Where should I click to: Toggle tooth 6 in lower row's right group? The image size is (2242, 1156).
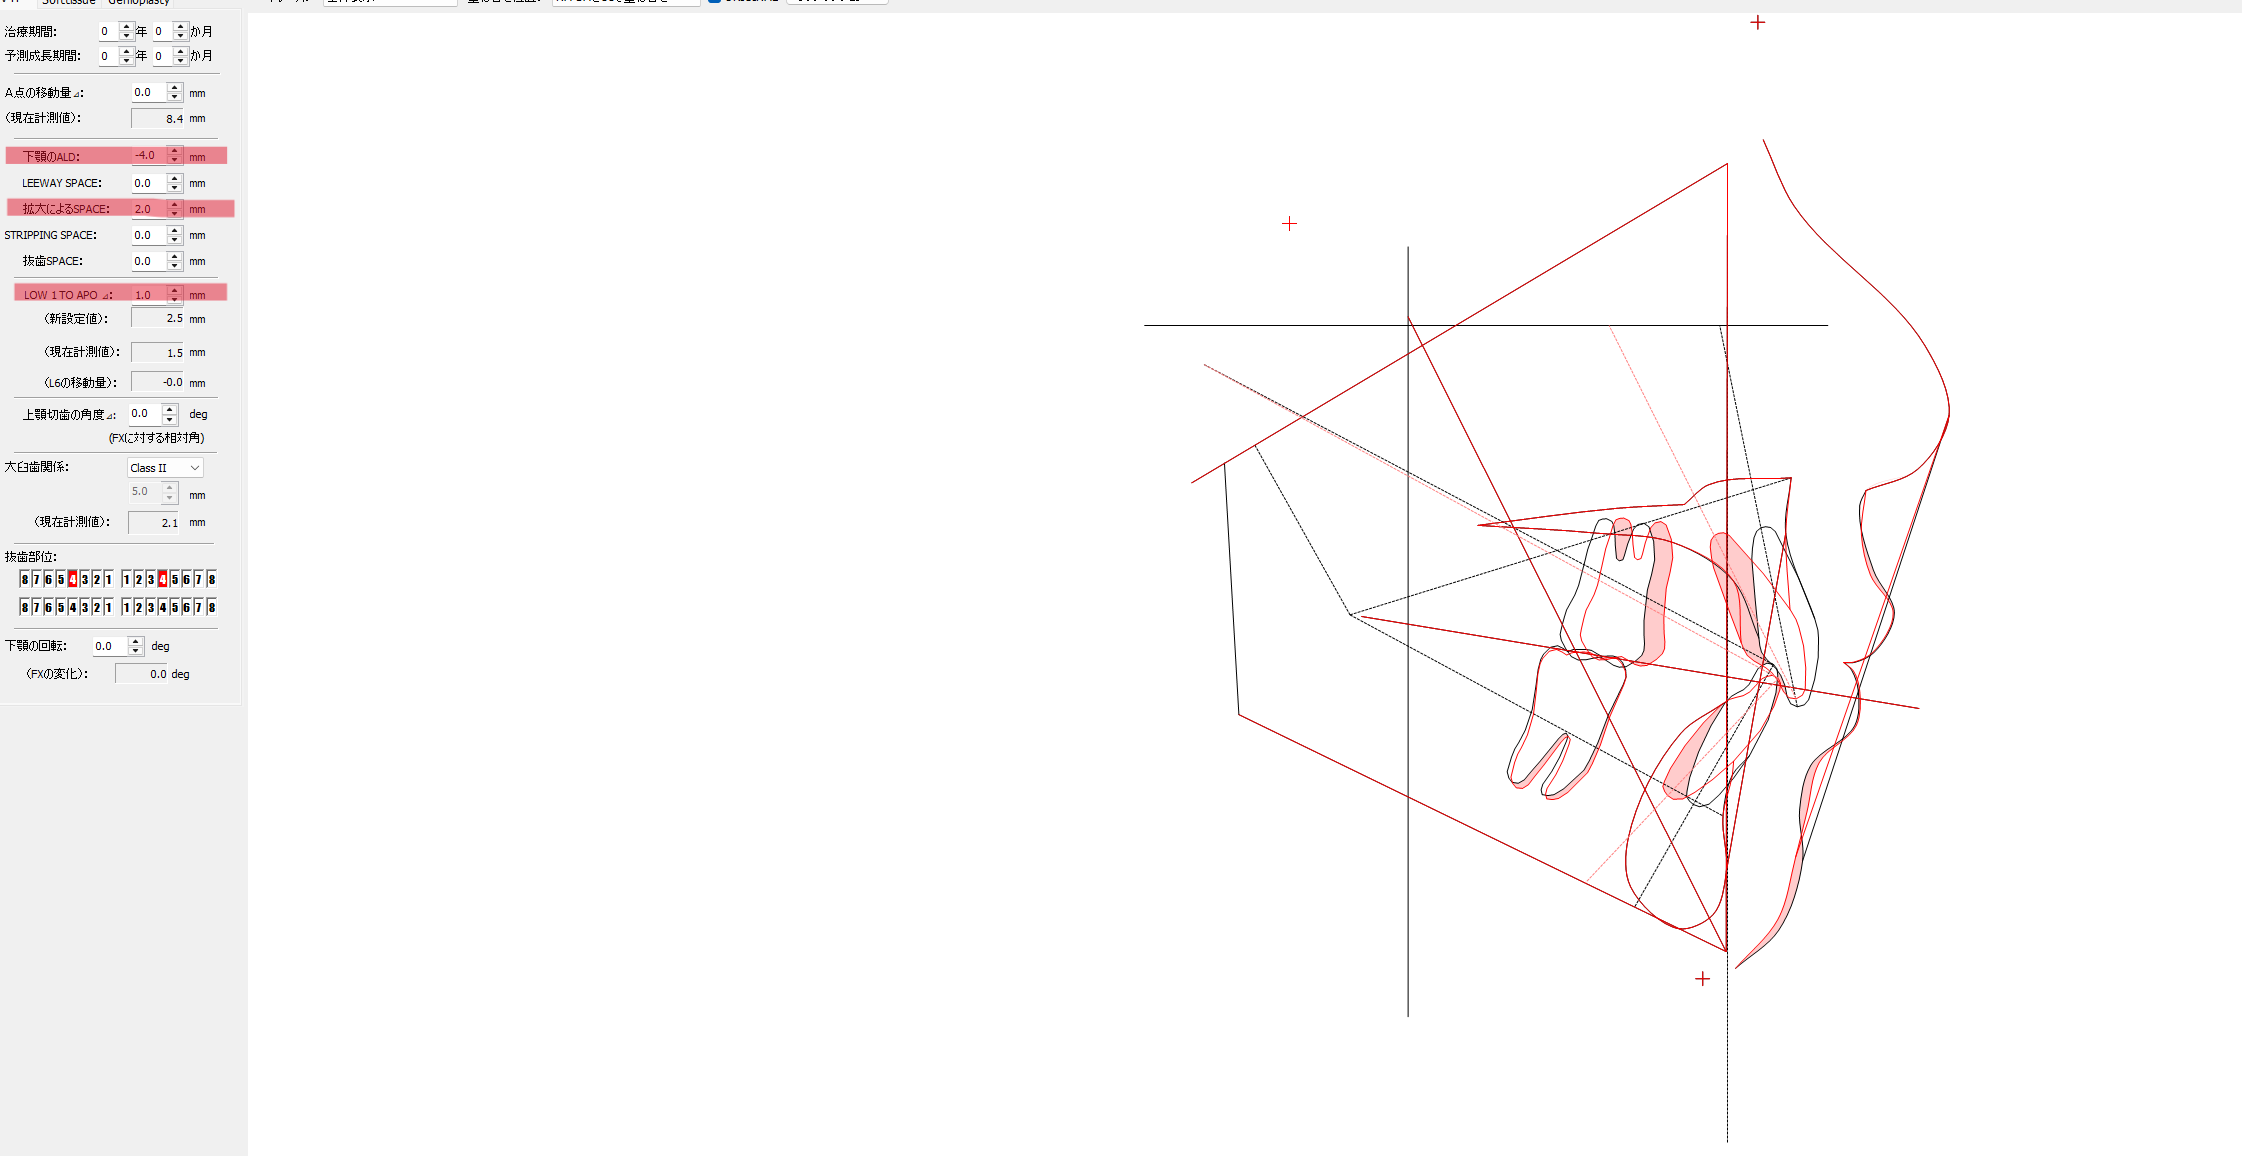(187, 608)
